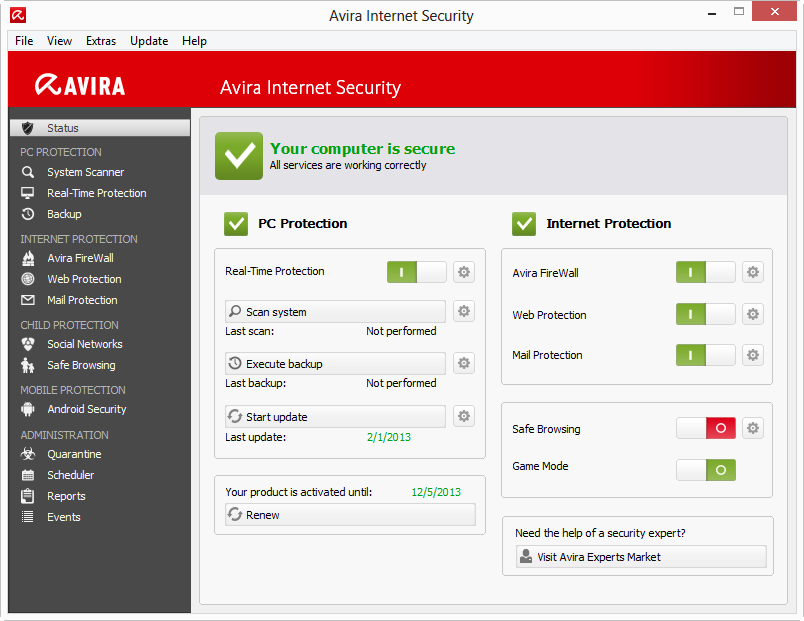Image resolution: width=804 pixels, height=621 pixels.
Task: Click the gear icon beside Real-Time Protection toggle
Action: [464, 272]
